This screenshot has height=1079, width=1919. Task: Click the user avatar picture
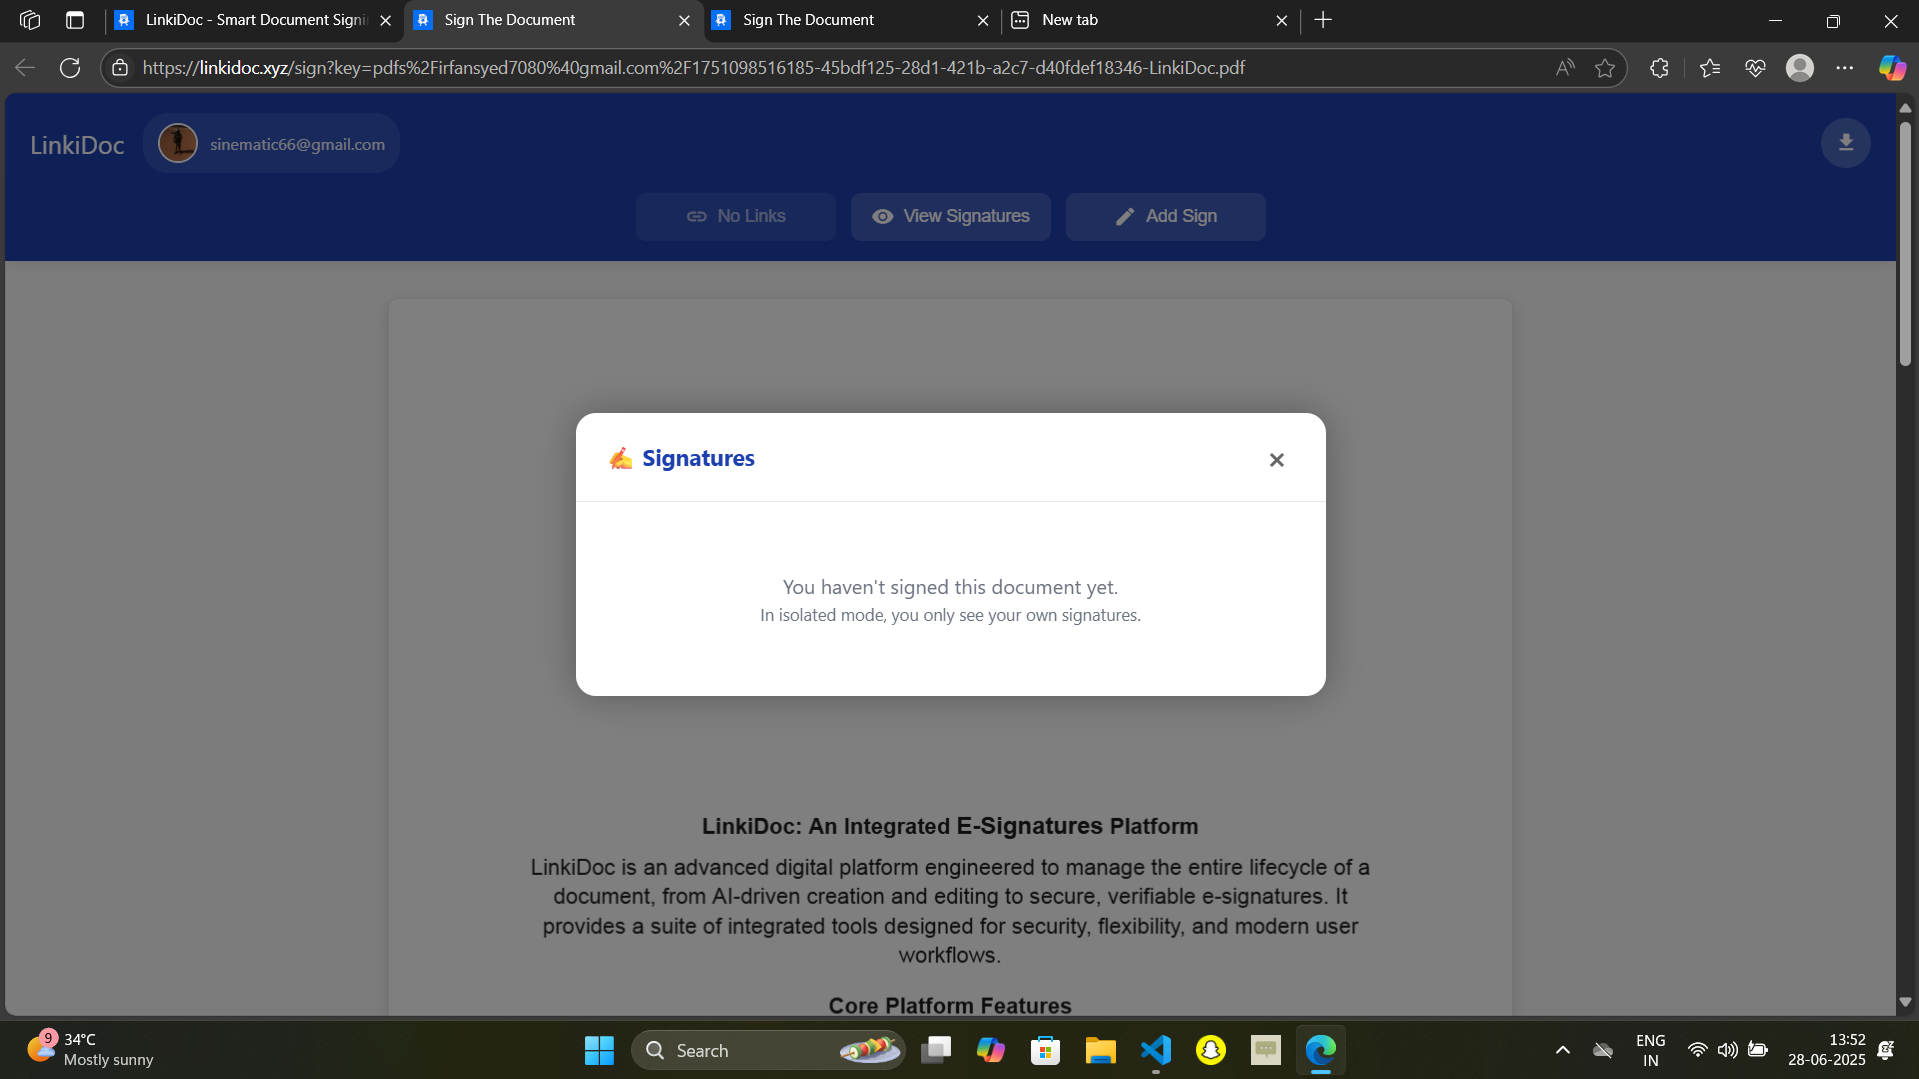click(x=178, y=144)
